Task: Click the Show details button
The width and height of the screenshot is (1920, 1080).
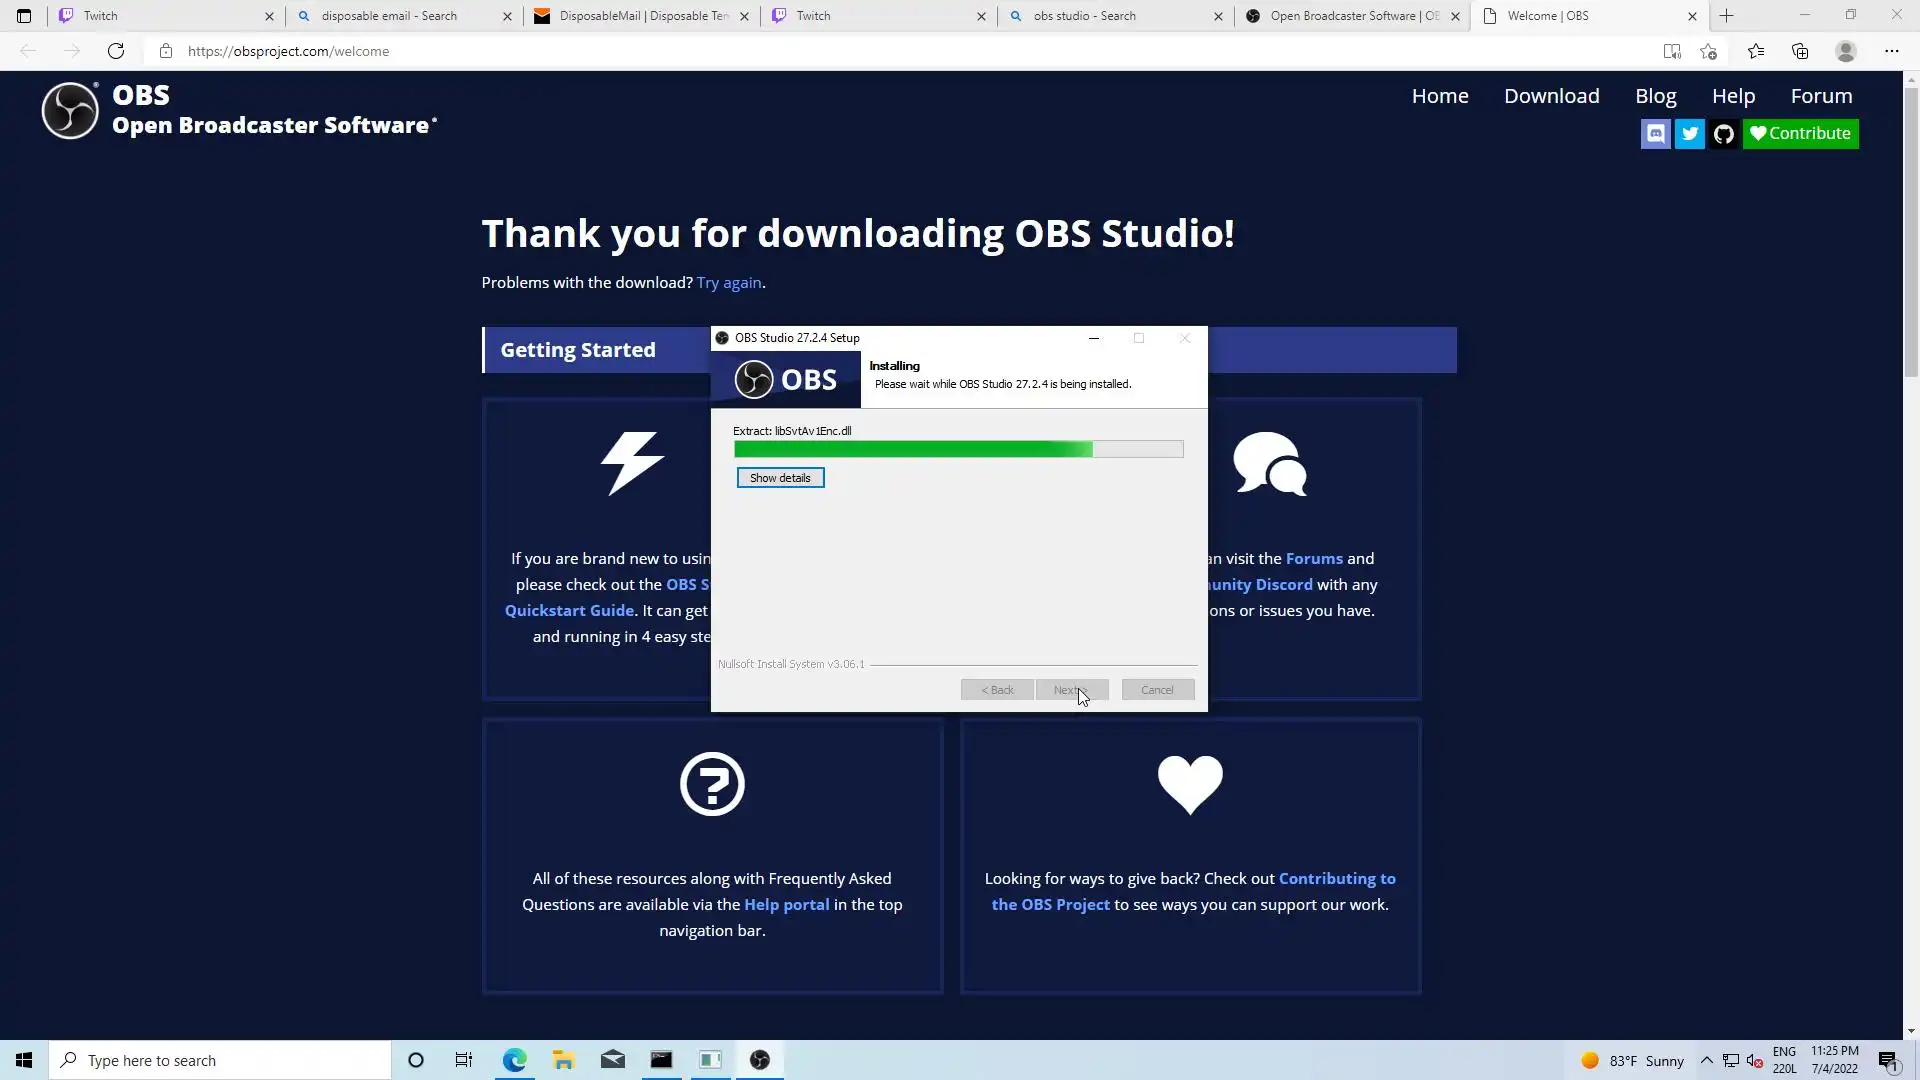Action: [x=780, y=478]
